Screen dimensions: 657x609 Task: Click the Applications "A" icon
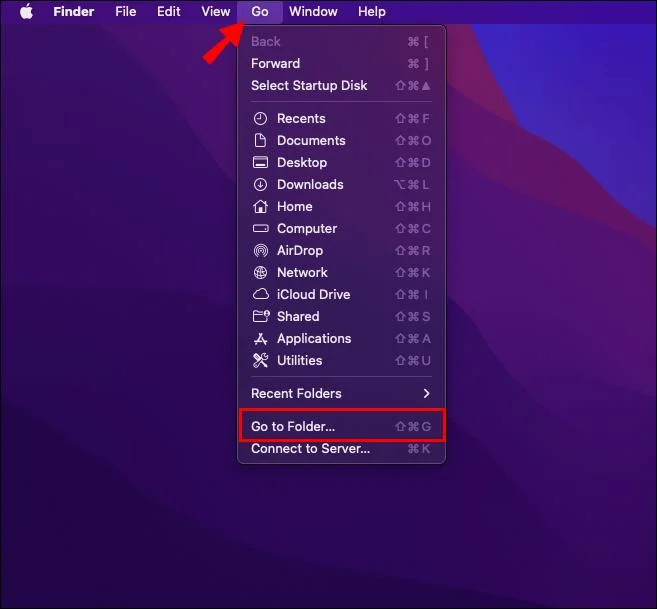260,339
